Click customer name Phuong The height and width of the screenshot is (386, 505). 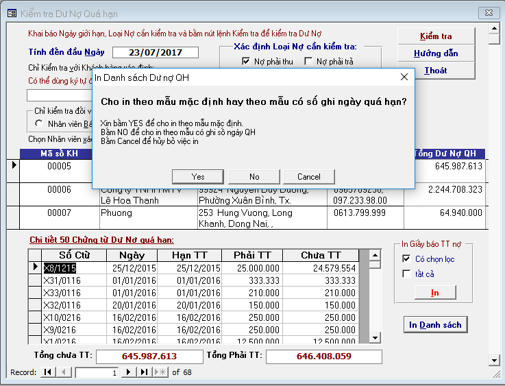[116, 213]
